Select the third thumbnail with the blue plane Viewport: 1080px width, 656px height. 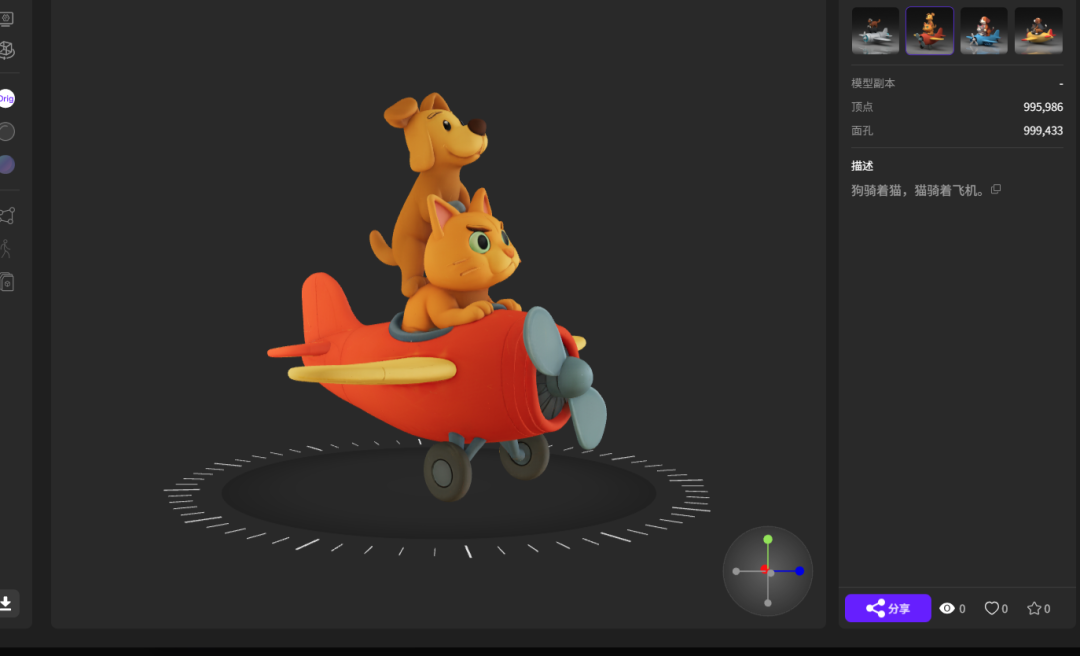(984, 31)
